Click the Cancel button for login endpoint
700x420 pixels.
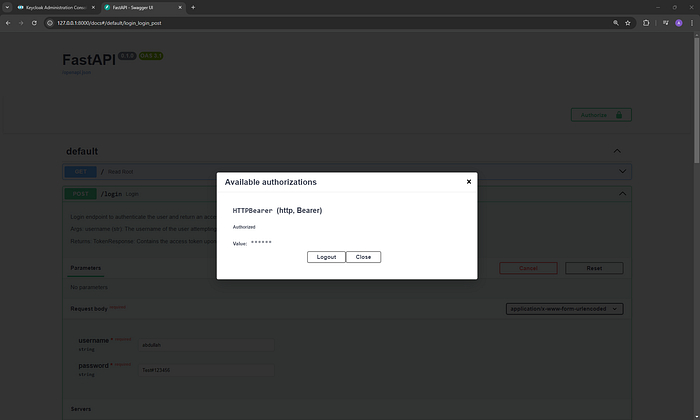point(528,268)
